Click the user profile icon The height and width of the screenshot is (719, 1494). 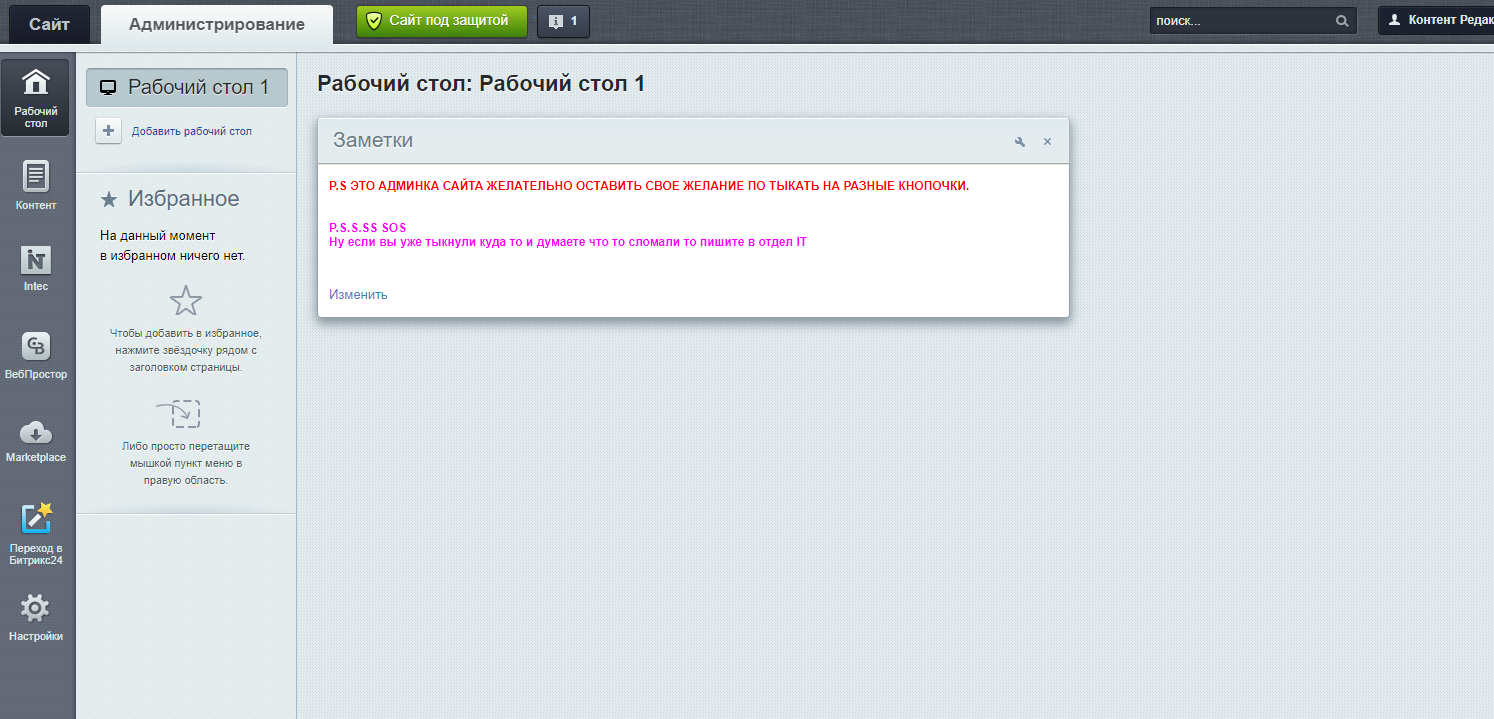coord(1394,20)
